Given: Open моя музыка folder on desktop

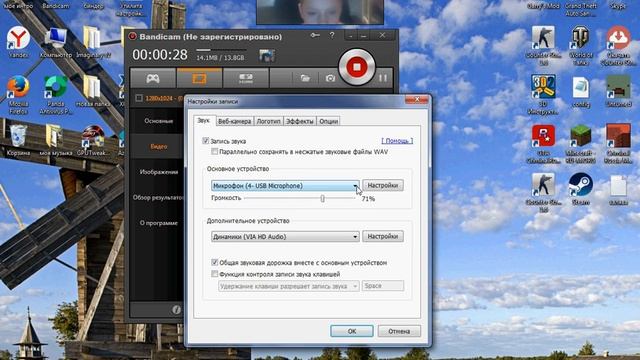Looking at the screenshot, I should (x=56, y=140).
